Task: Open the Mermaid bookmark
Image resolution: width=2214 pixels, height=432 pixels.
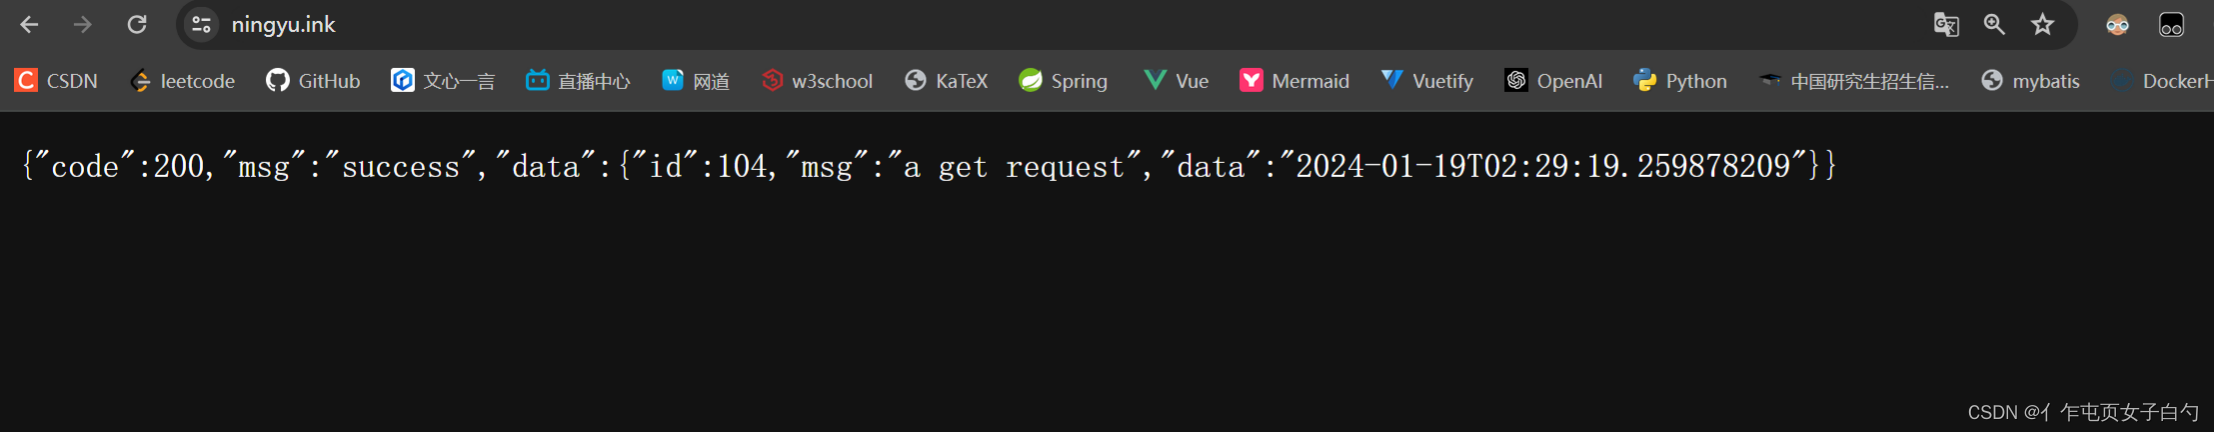Action: click(x=1295, y=81)
